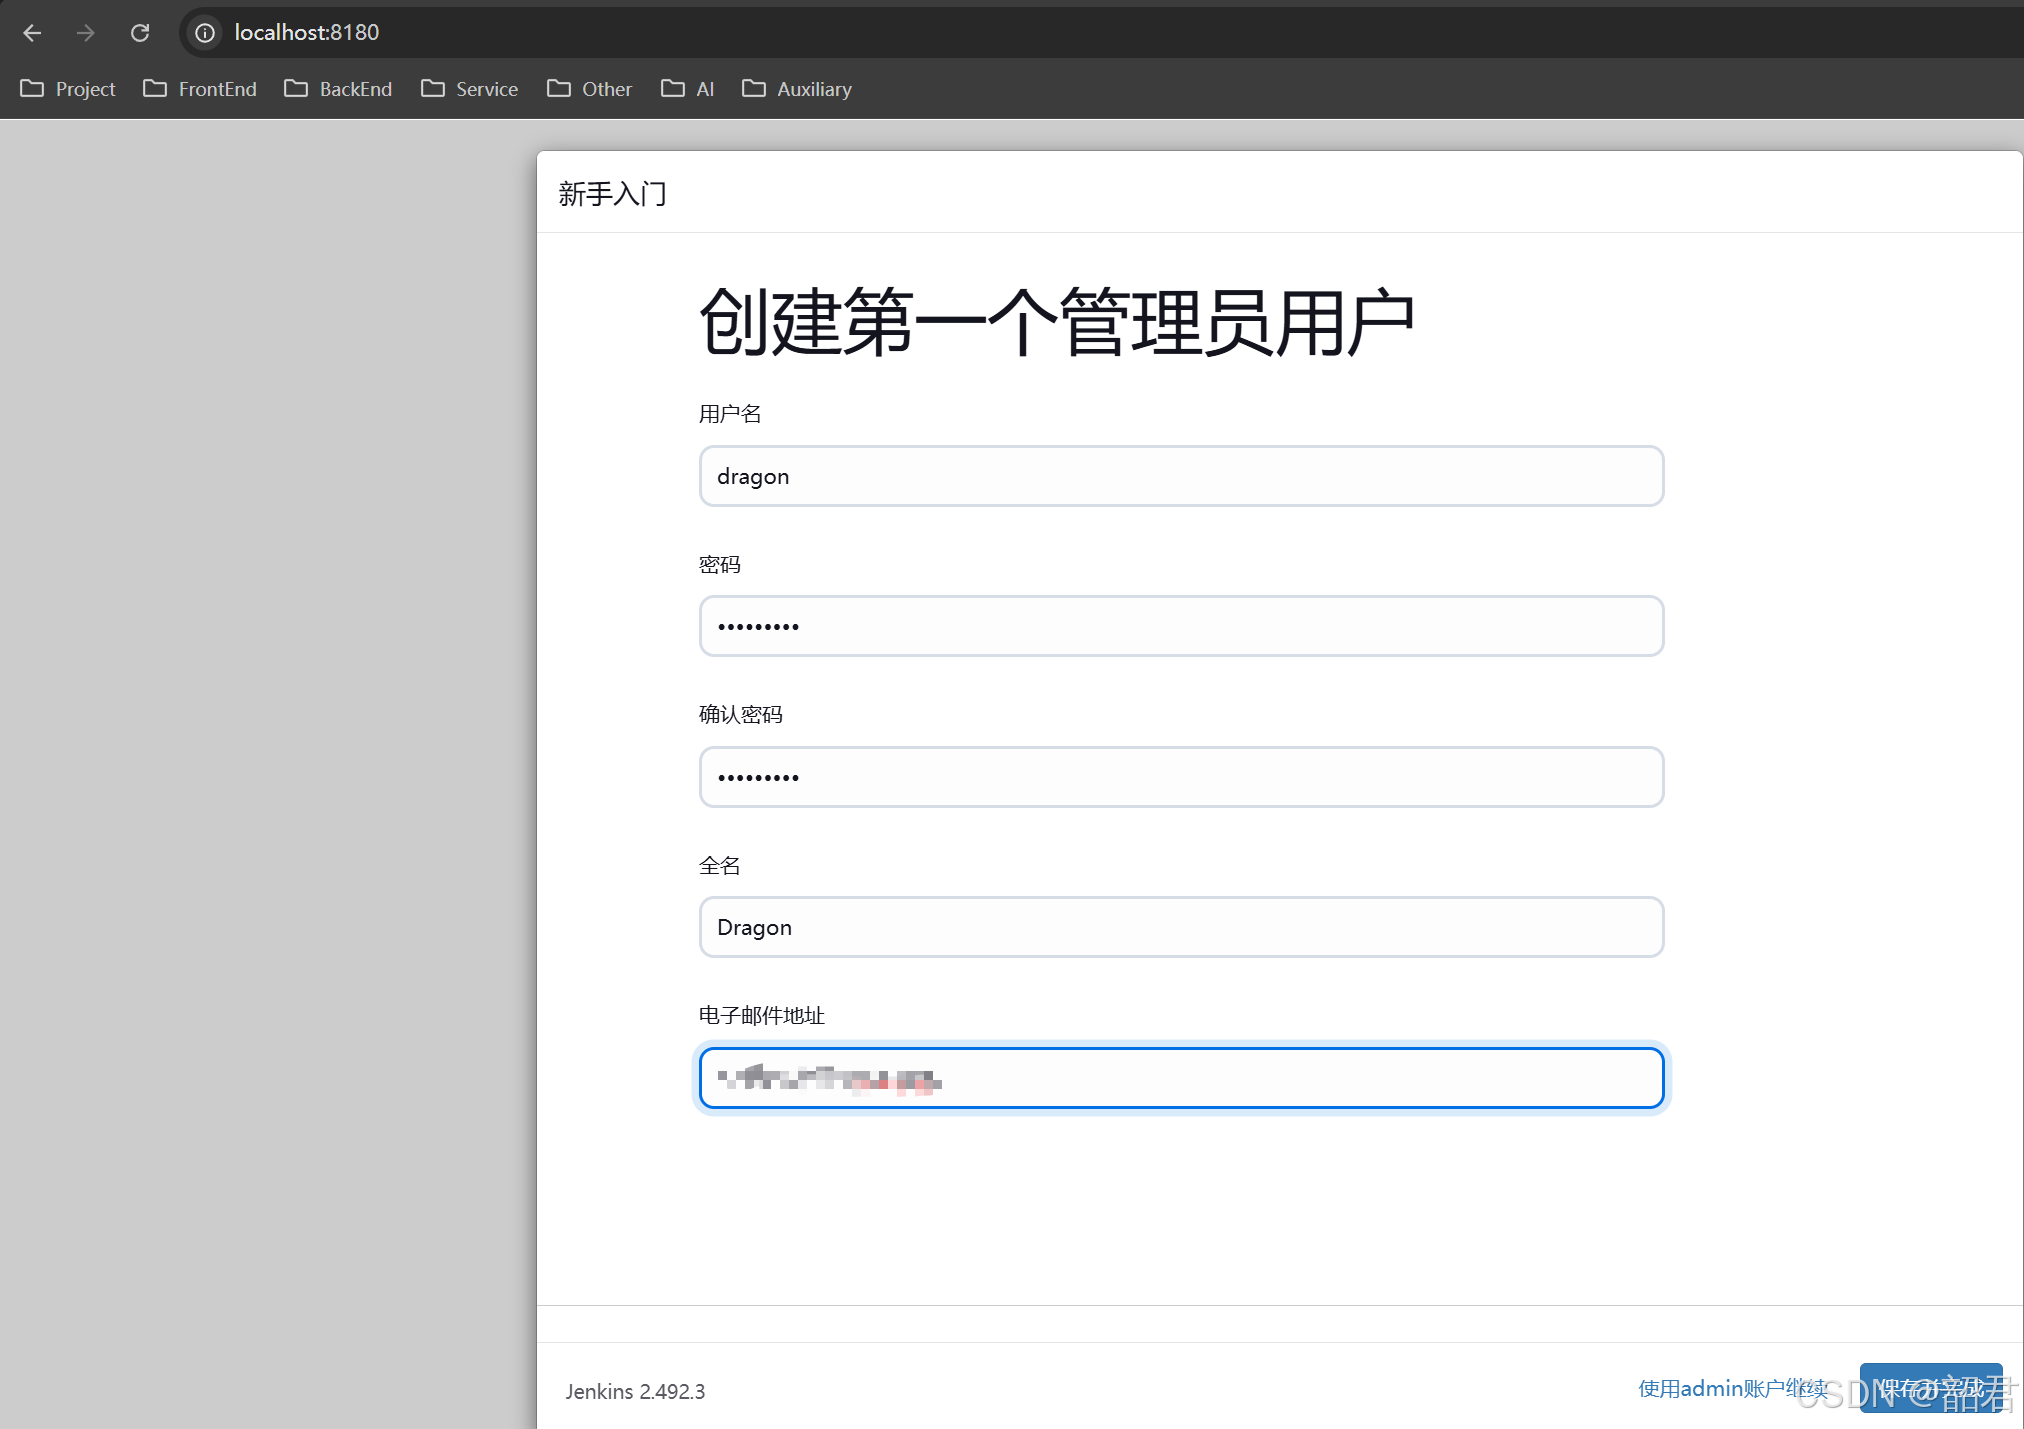This screenshot has height=1429, width=2024.
Task: Click the 电子邮件地址 email field
Action: tap(1181, 1078)
